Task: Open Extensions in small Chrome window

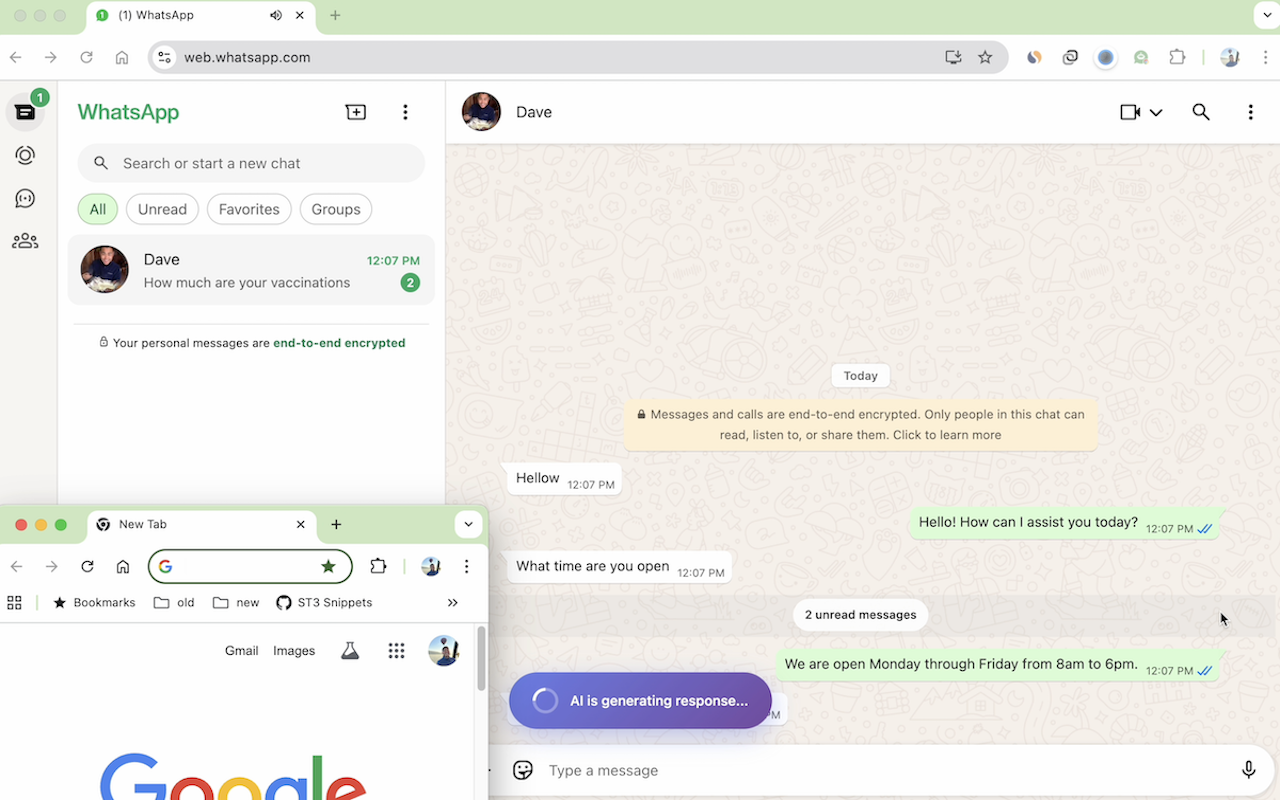Action: (x=378, y=566)
